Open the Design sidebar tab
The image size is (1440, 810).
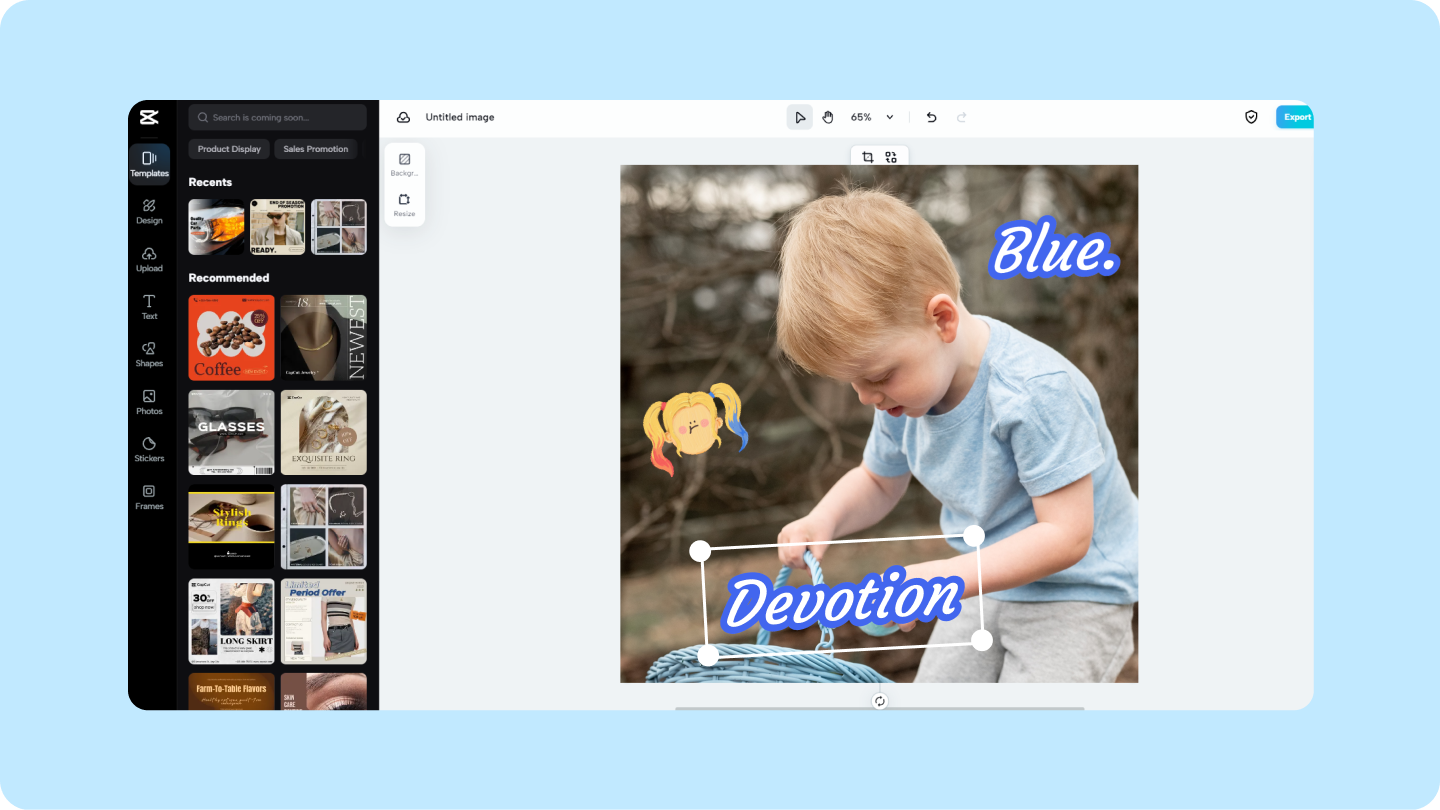click(149, 211)
